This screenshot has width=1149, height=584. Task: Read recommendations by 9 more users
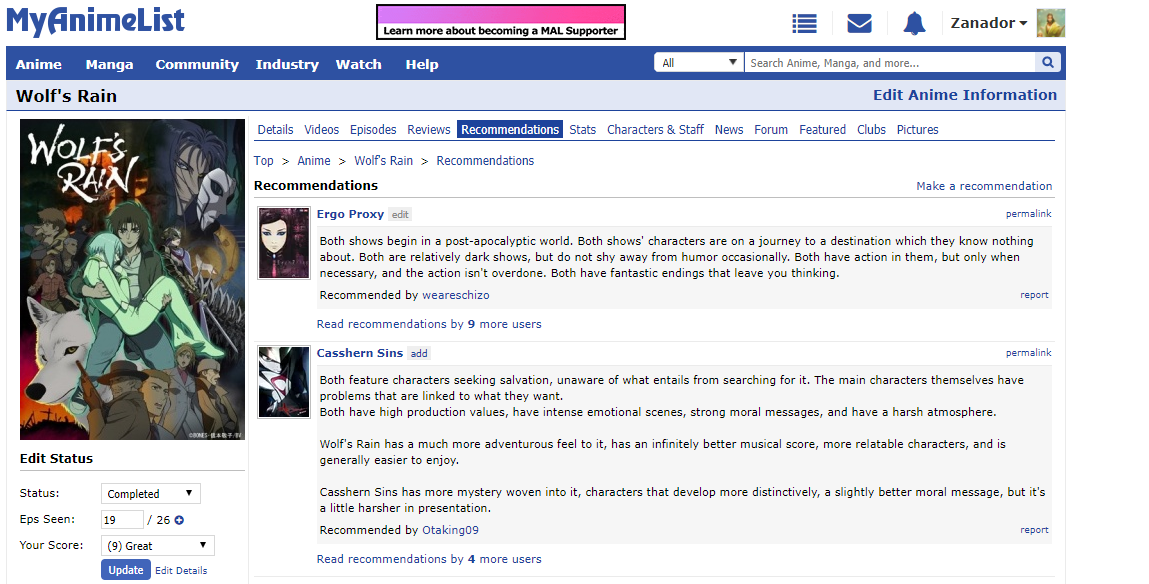pyautogui.click(x=429, y=324)
